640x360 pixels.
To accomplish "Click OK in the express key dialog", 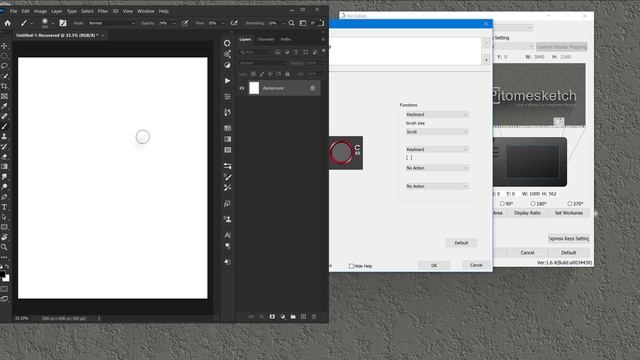I will point(434,265).
